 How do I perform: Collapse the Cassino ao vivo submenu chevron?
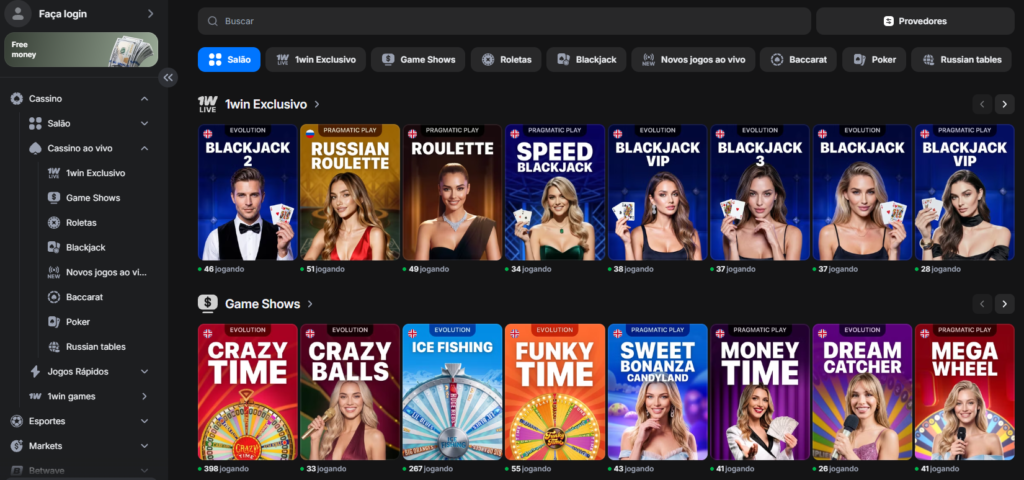[x=144, y=148]
